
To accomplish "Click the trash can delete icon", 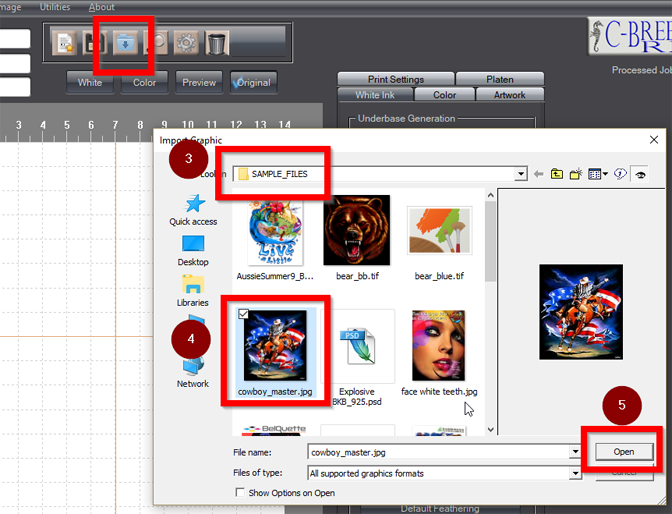I will tap(217, 43).
